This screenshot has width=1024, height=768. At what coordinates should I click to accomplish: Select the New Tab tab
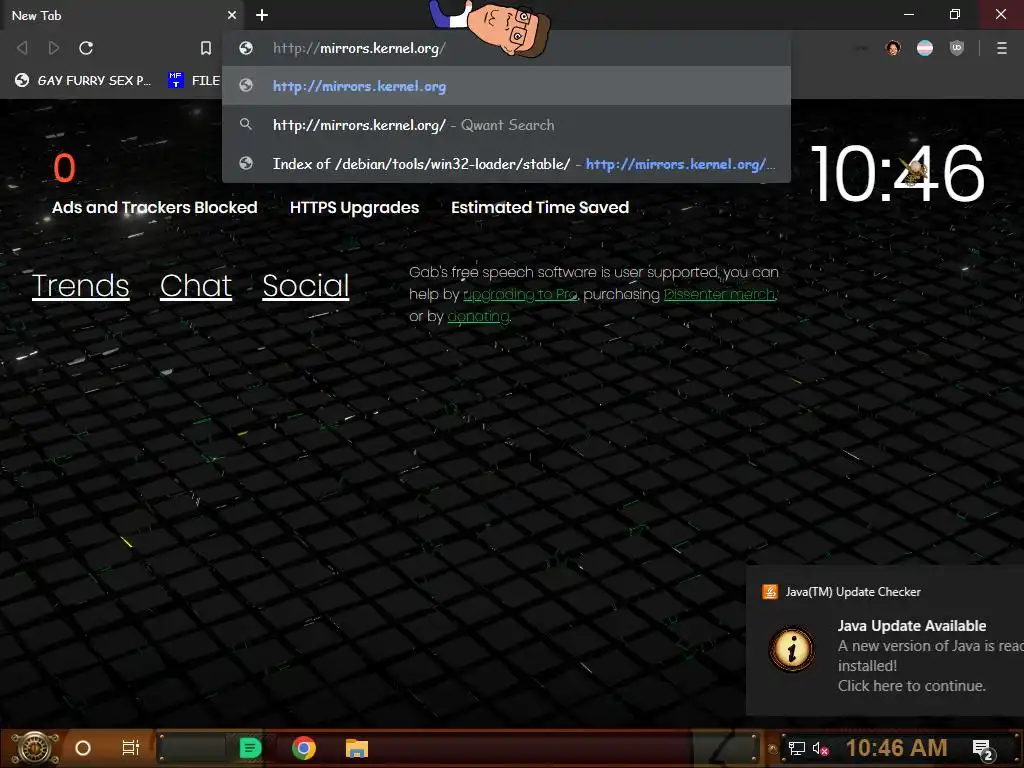pos(121,15)
